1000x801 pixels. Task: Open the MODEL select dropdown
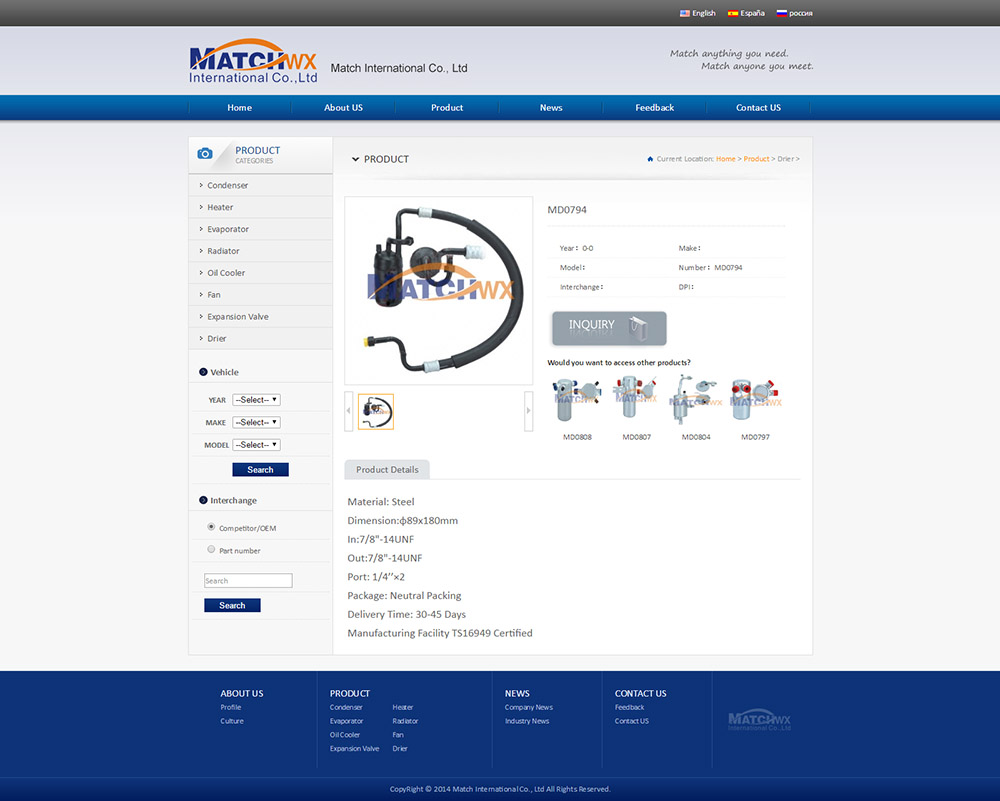click(x=256, y=445)
